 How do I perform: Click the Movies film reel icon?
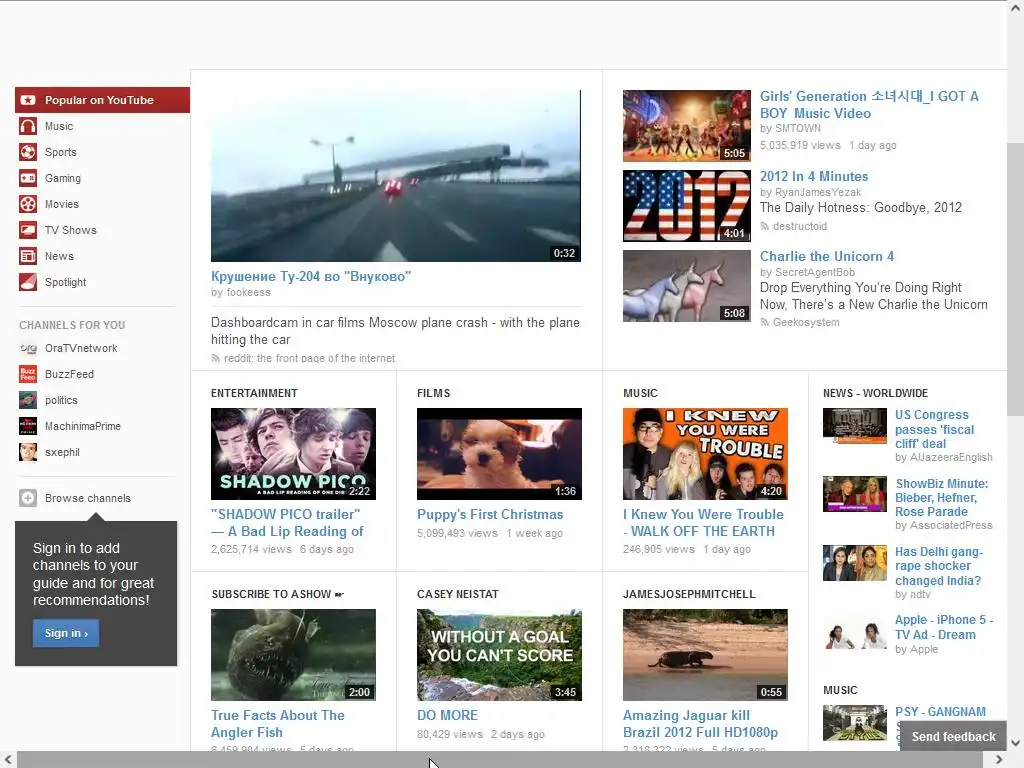coord(27,204)
